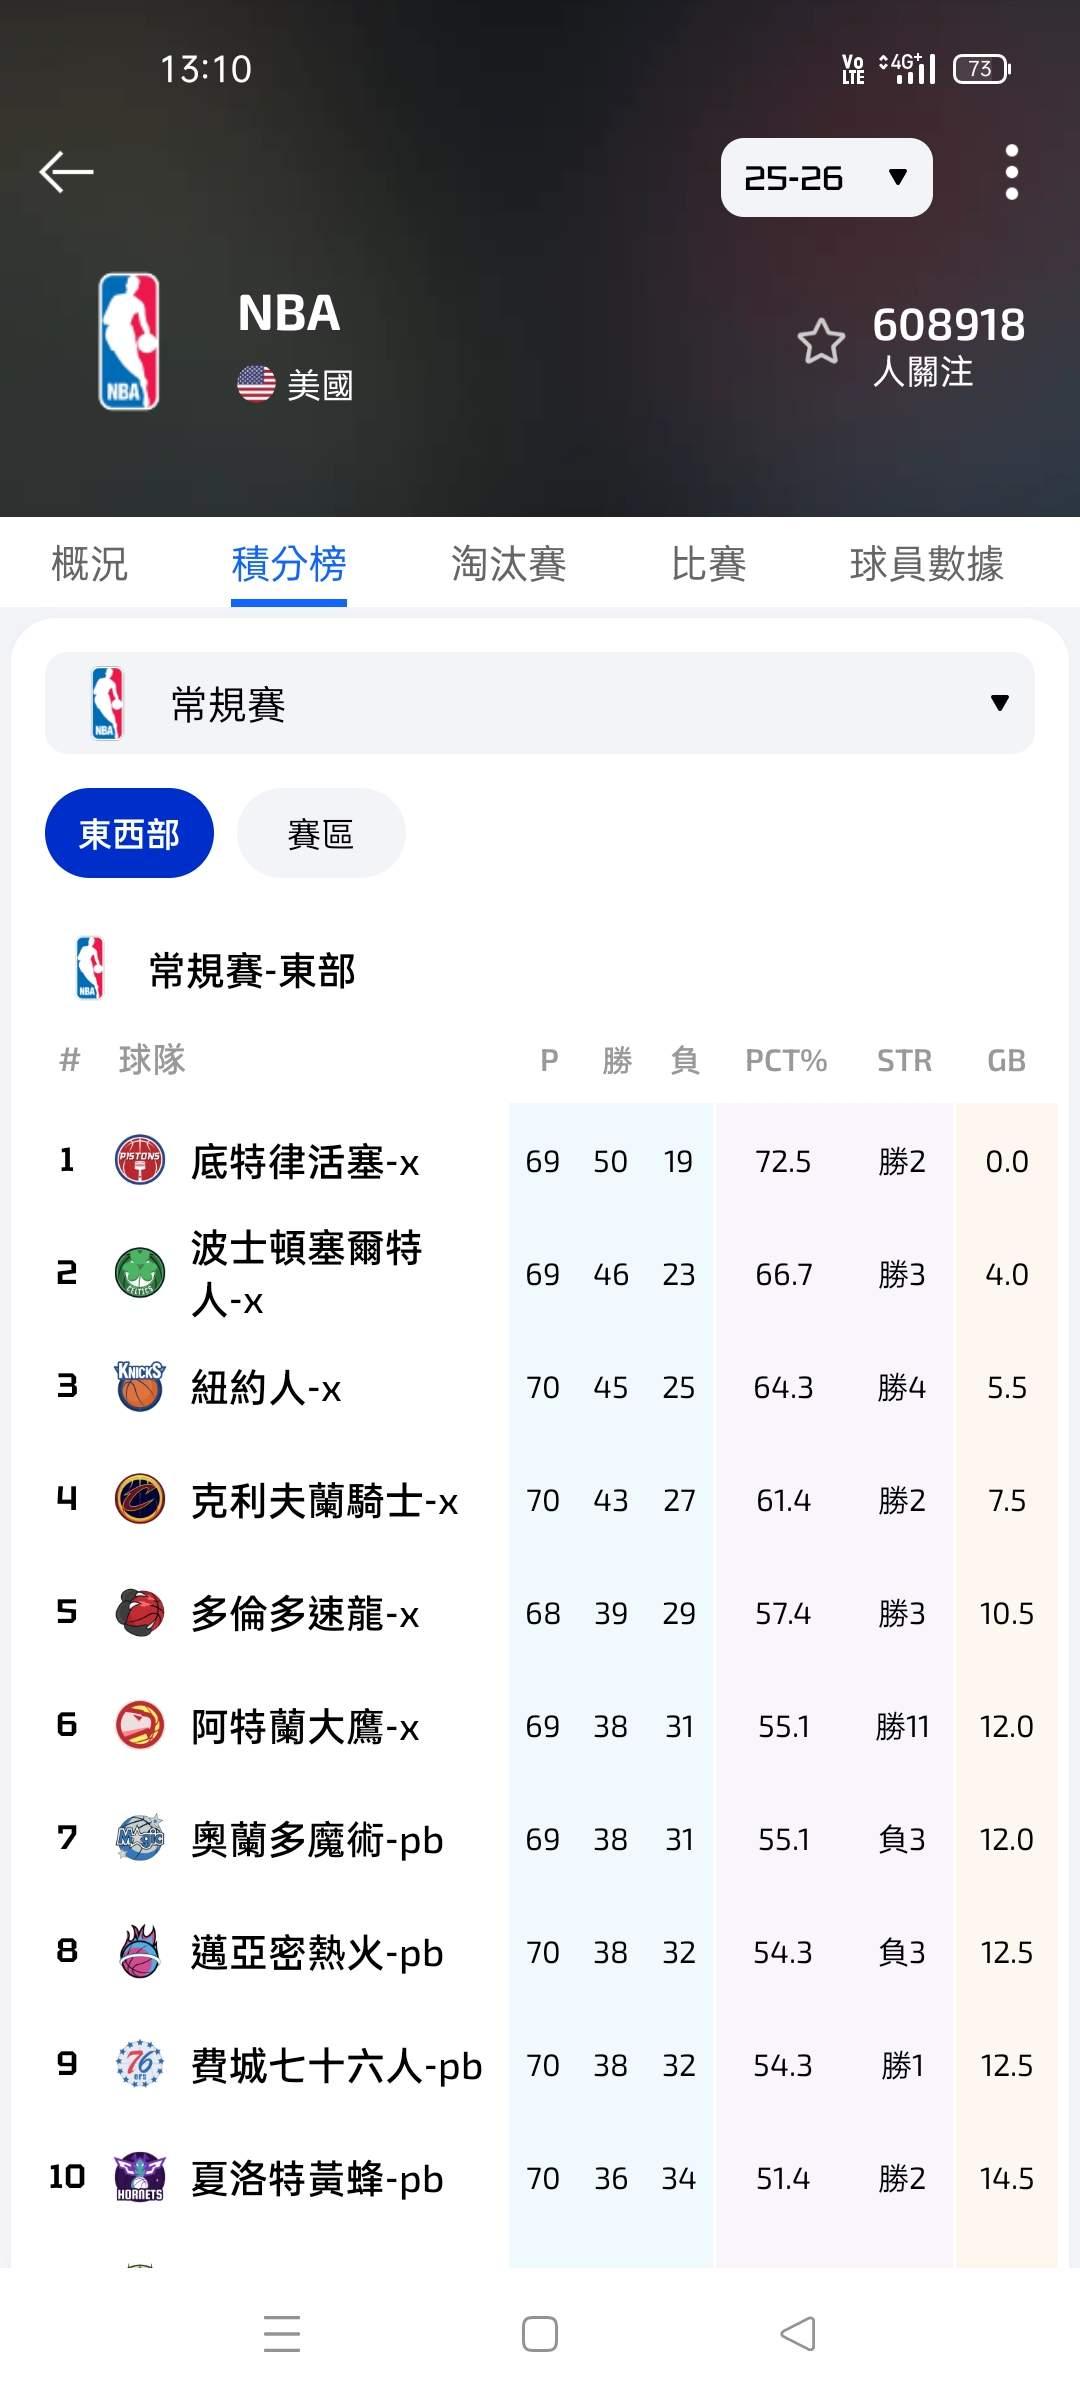
Task: Expand the 常規賽 stage selector
Action: pyautogui.click(x=540, y=703)
